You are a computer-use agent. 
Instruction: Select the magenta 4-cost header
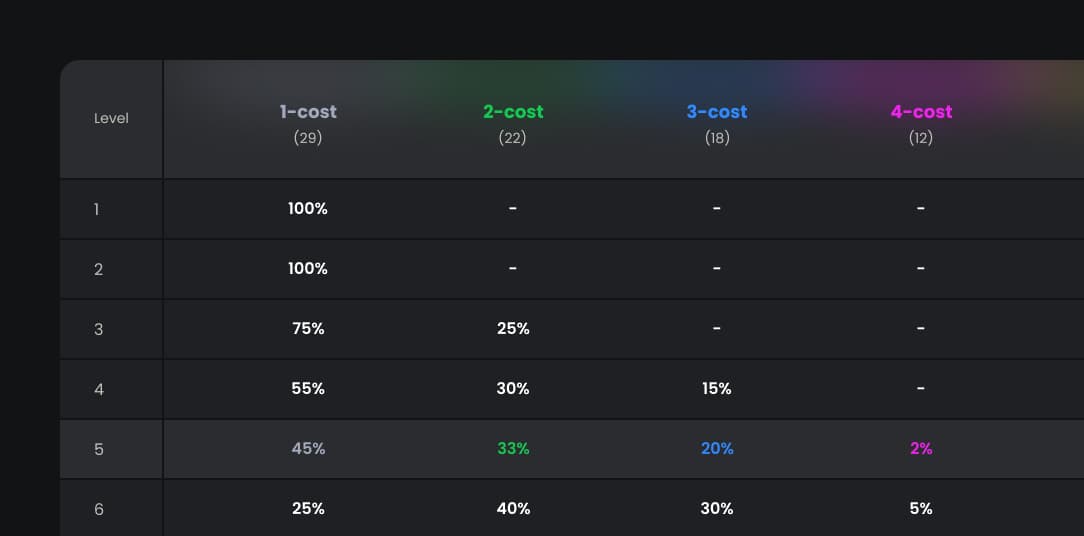click(922, 111)
